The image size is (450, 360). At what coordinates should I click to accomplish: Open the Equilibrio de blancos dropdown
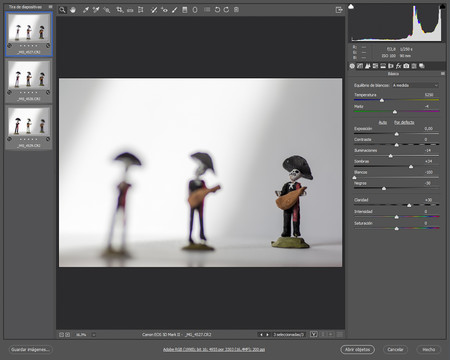[x=415, y=85]
